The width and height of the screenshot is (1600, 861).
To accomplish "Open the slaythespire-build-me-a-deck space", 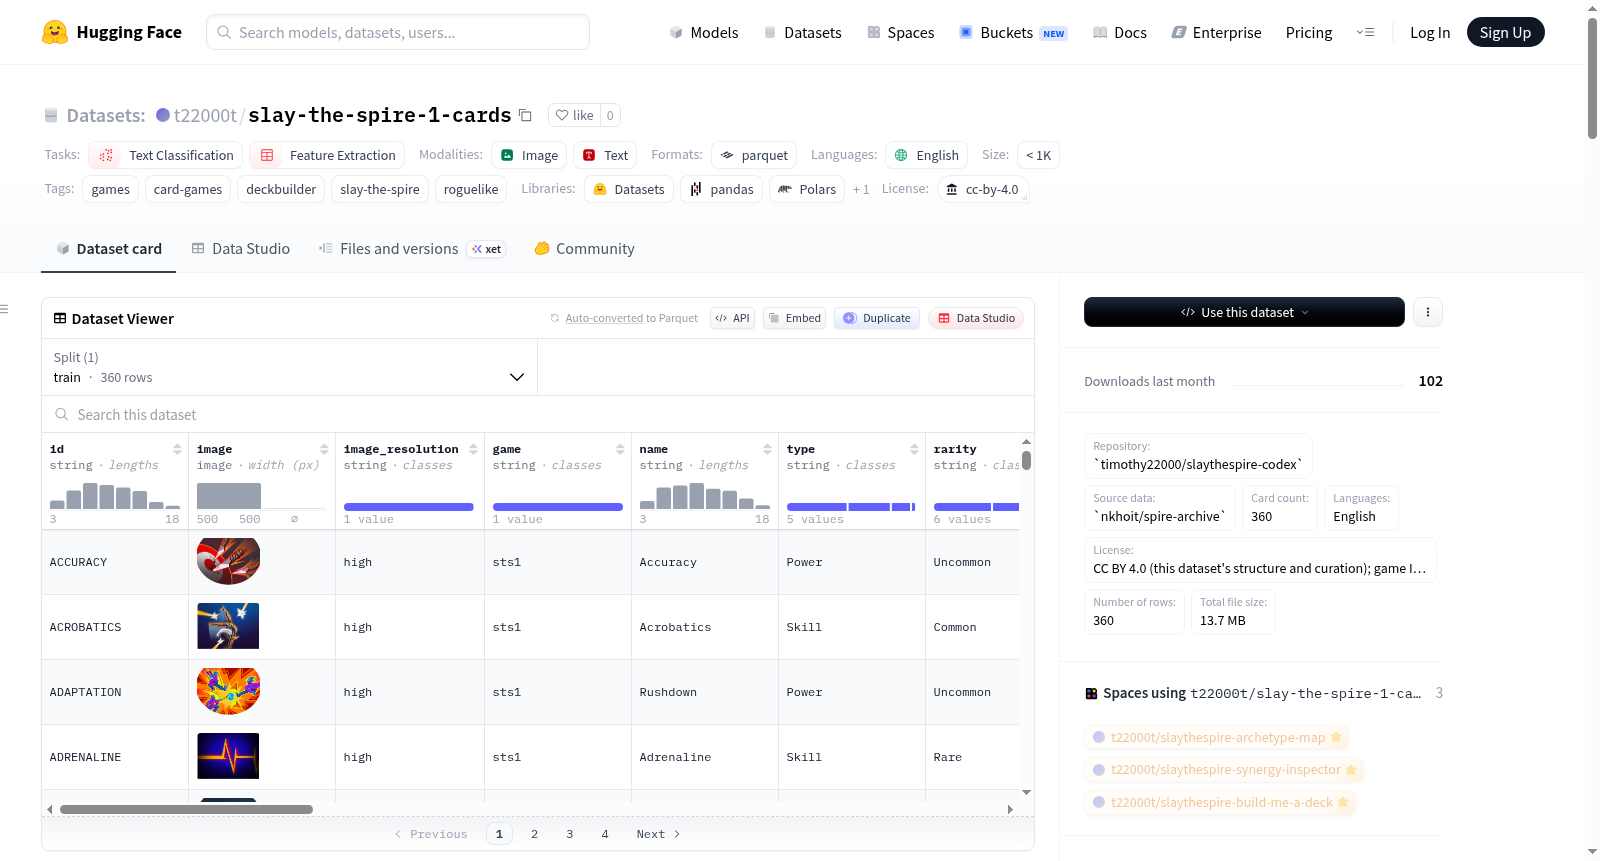I will (x=1221, y=802).
